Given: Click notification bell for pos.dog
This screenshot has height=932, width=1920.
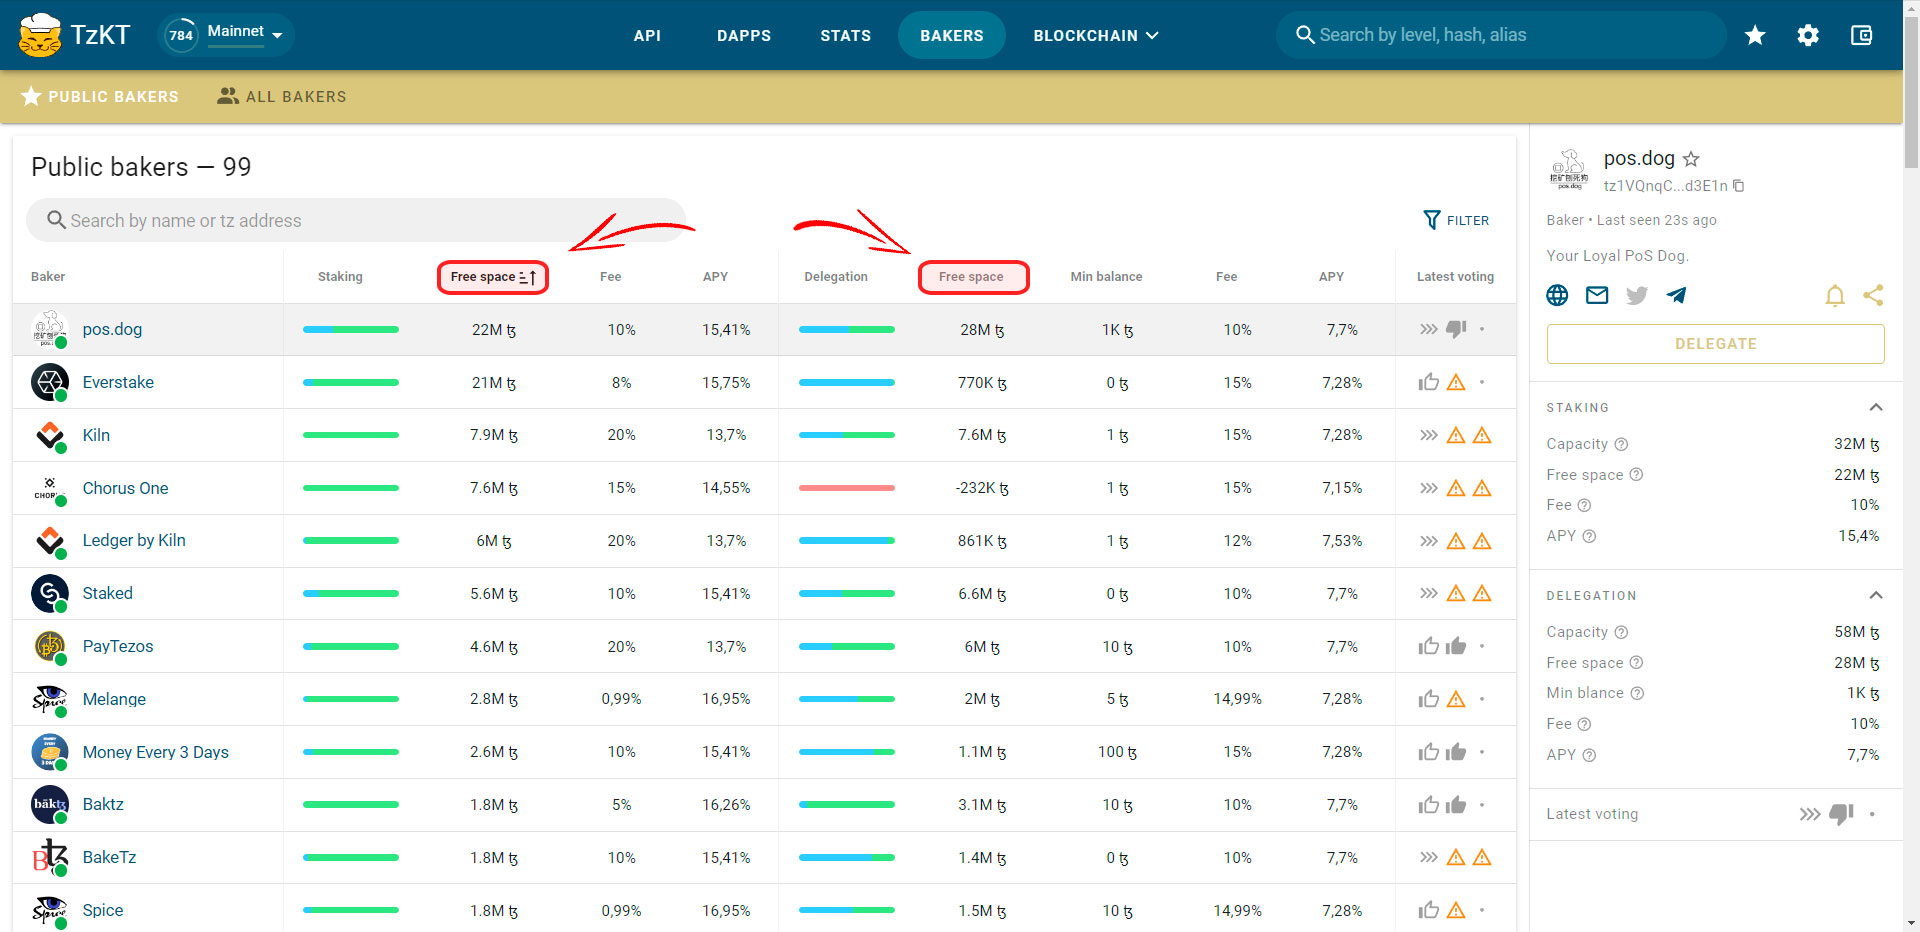Looking at the screenshot, I should coord(1835,295).
